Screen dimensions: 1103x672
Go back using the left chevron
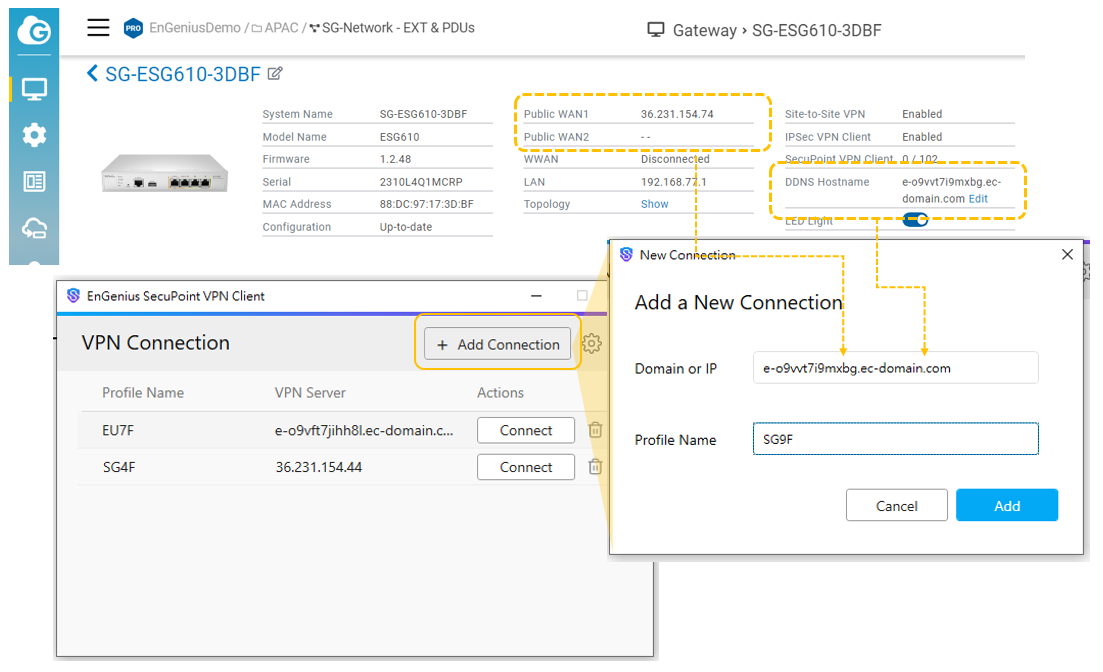tap(93, 73)
